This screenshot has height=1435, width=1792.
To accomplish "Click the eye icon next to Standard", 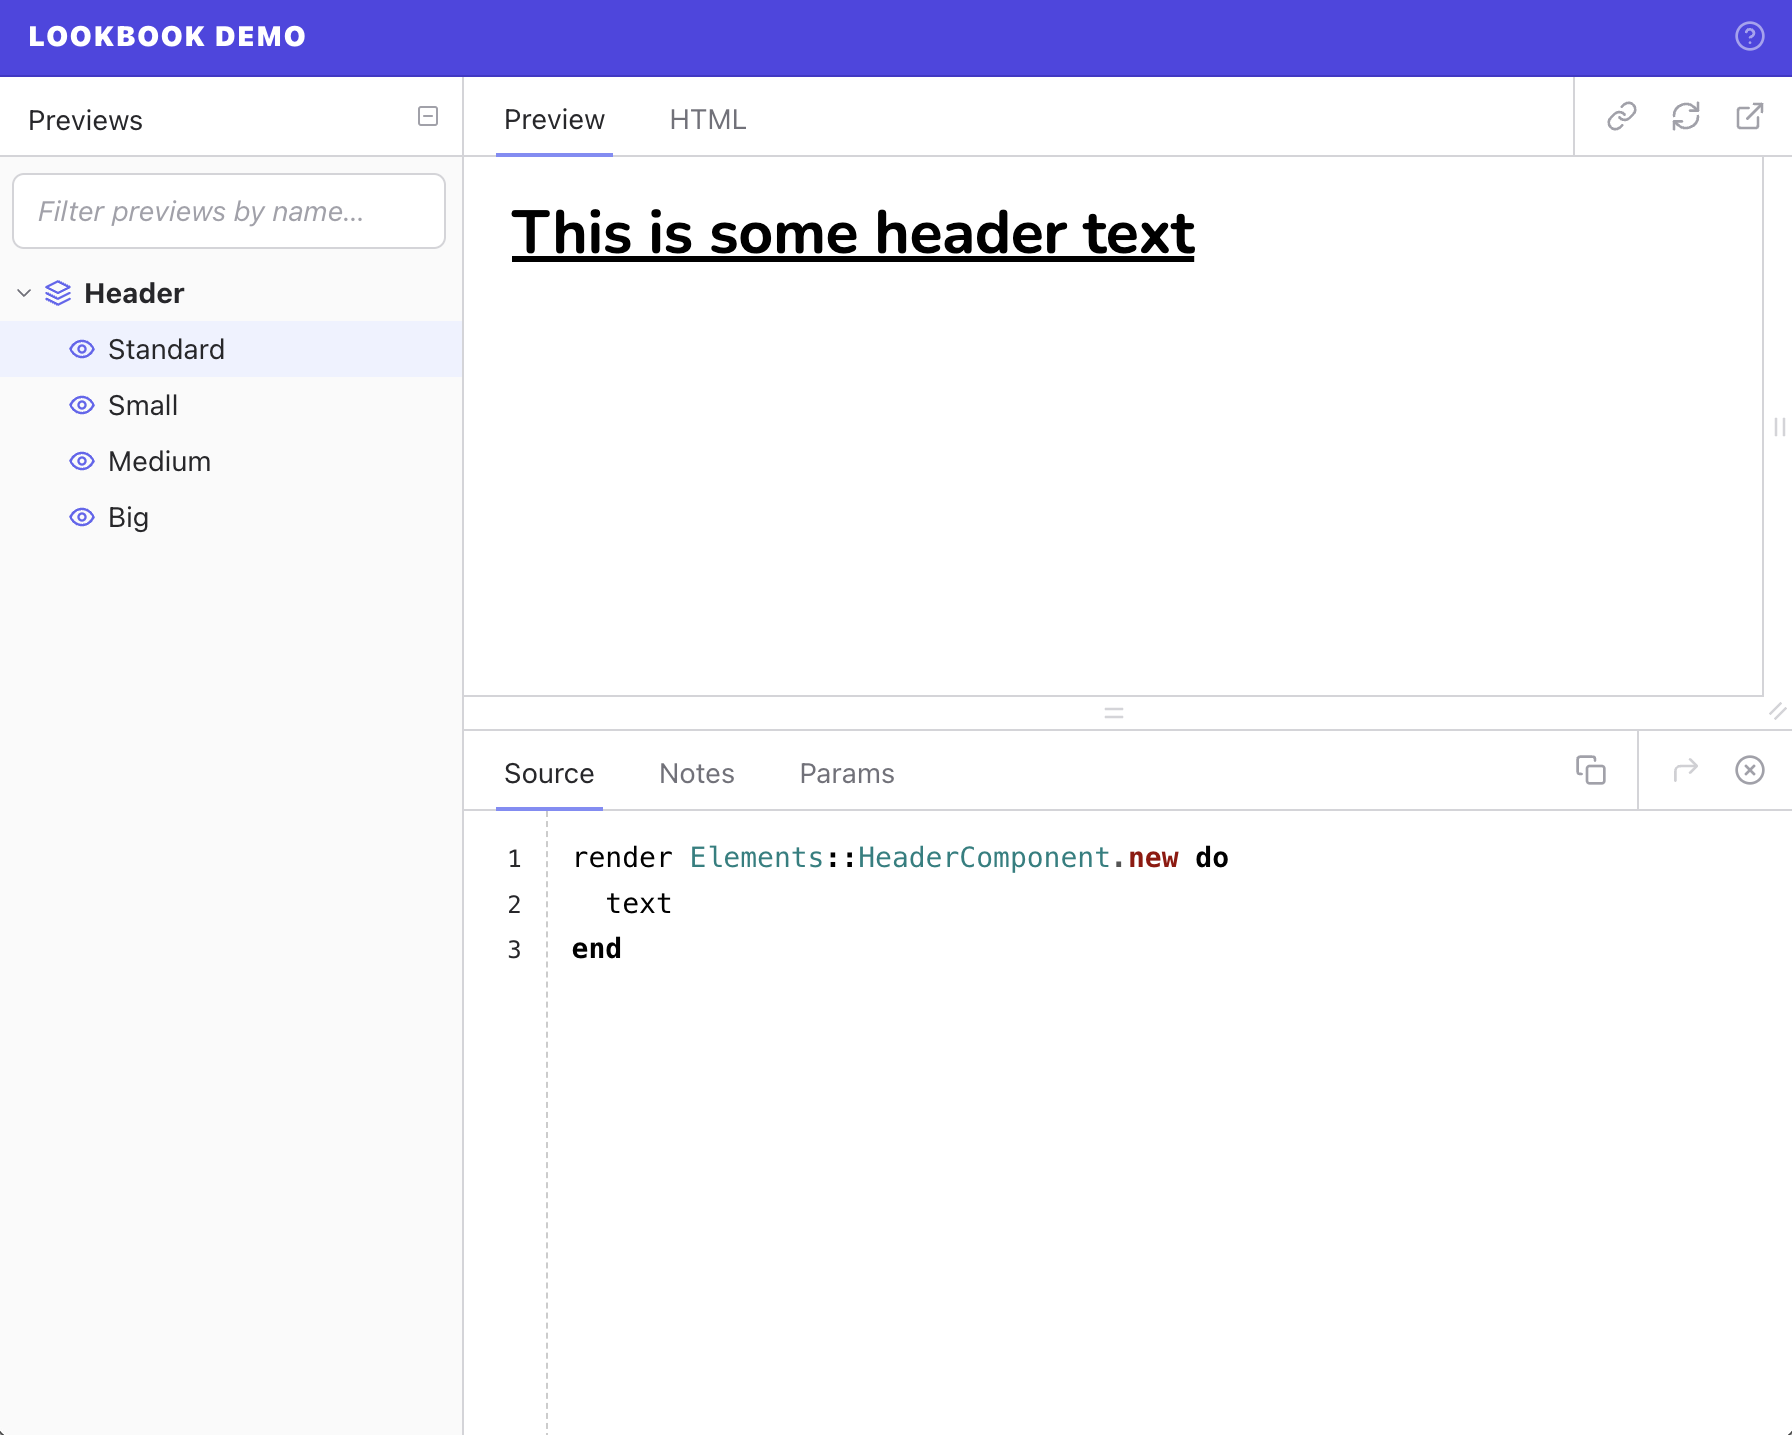I will pos(82,349).
